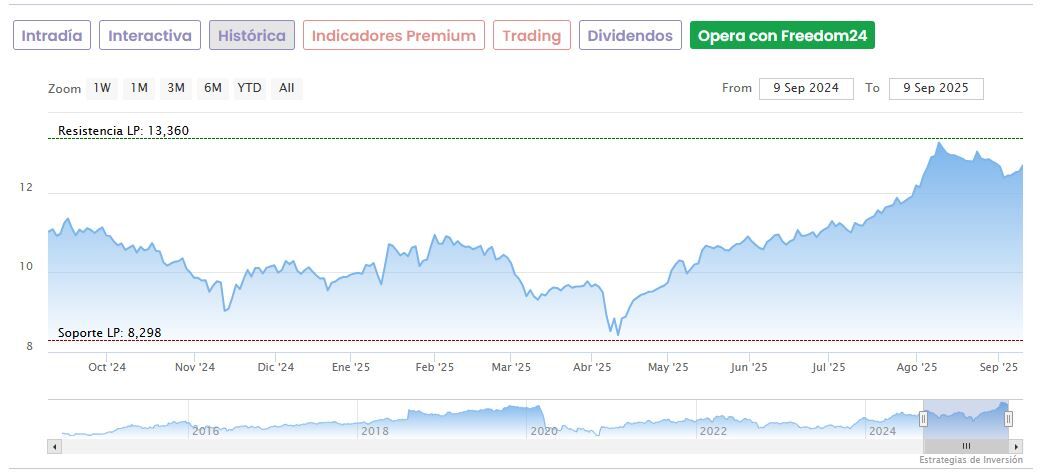
Task: Open the Intradía chart tab
Action: click(x=52, y=36)
